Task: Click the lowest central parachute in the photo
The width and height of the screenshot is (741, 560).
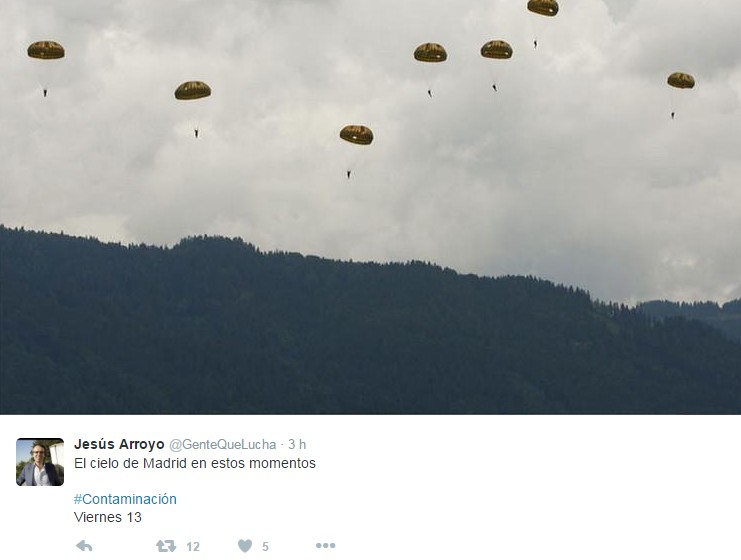Action: click(x=356, y=135)
